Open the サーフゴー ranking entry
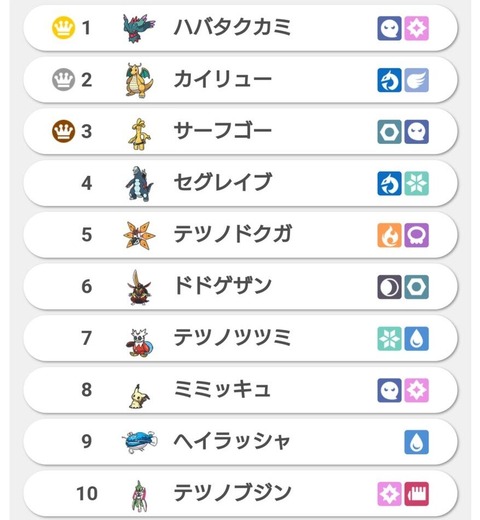480x520 pixels. pyautogui.click(x=240, y=131)
